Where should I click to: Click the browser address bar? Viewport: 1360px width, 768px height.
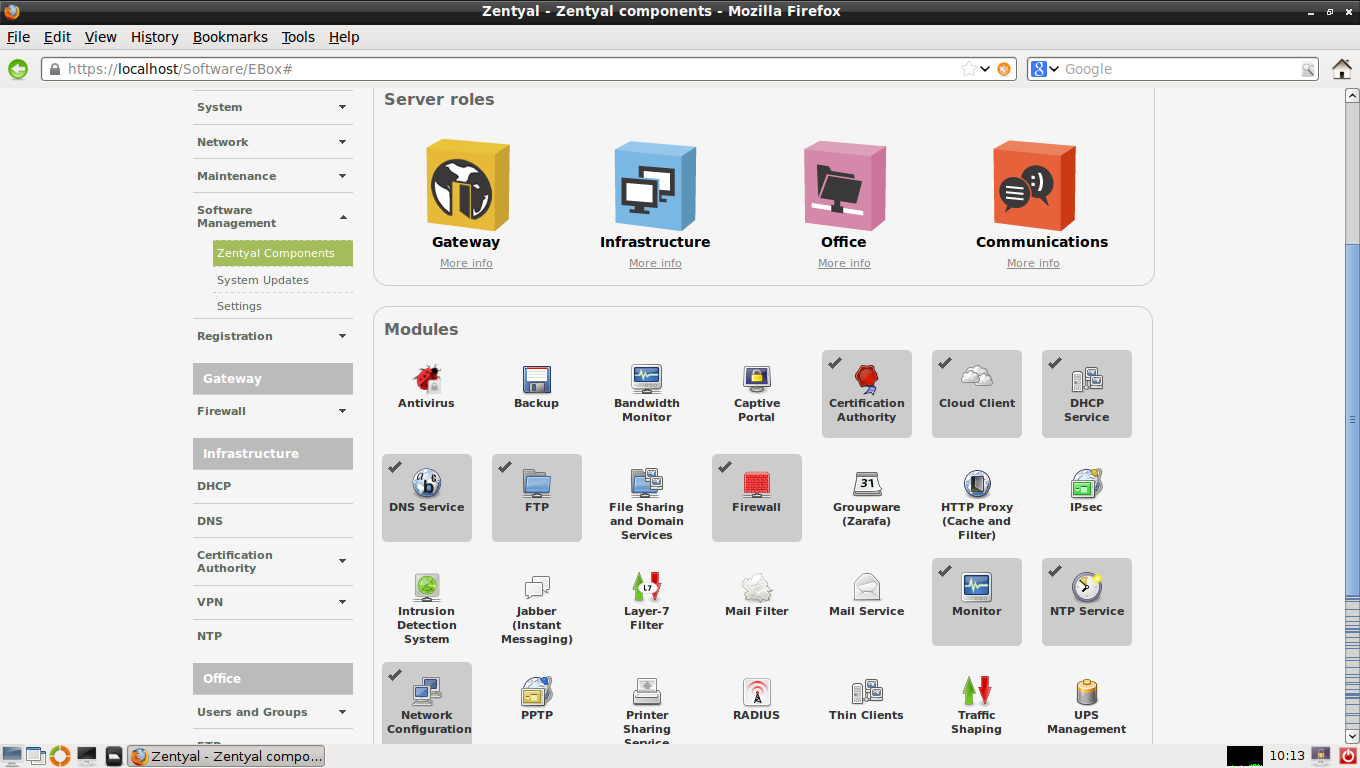pos(500,69)
